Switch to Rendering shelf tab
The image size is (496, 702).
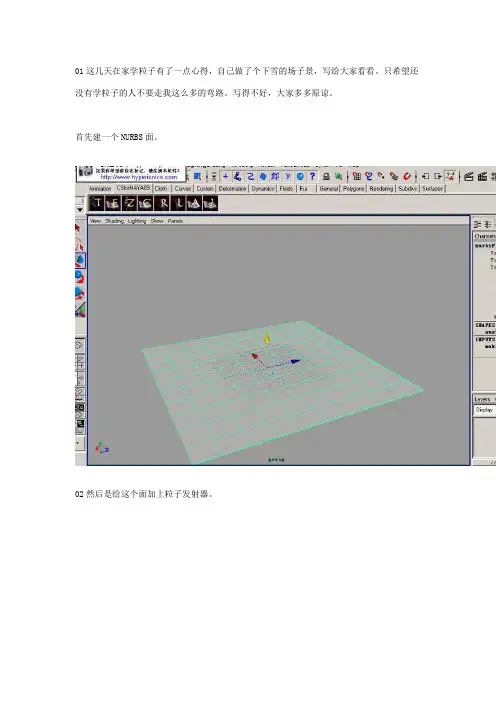(381, 189)
